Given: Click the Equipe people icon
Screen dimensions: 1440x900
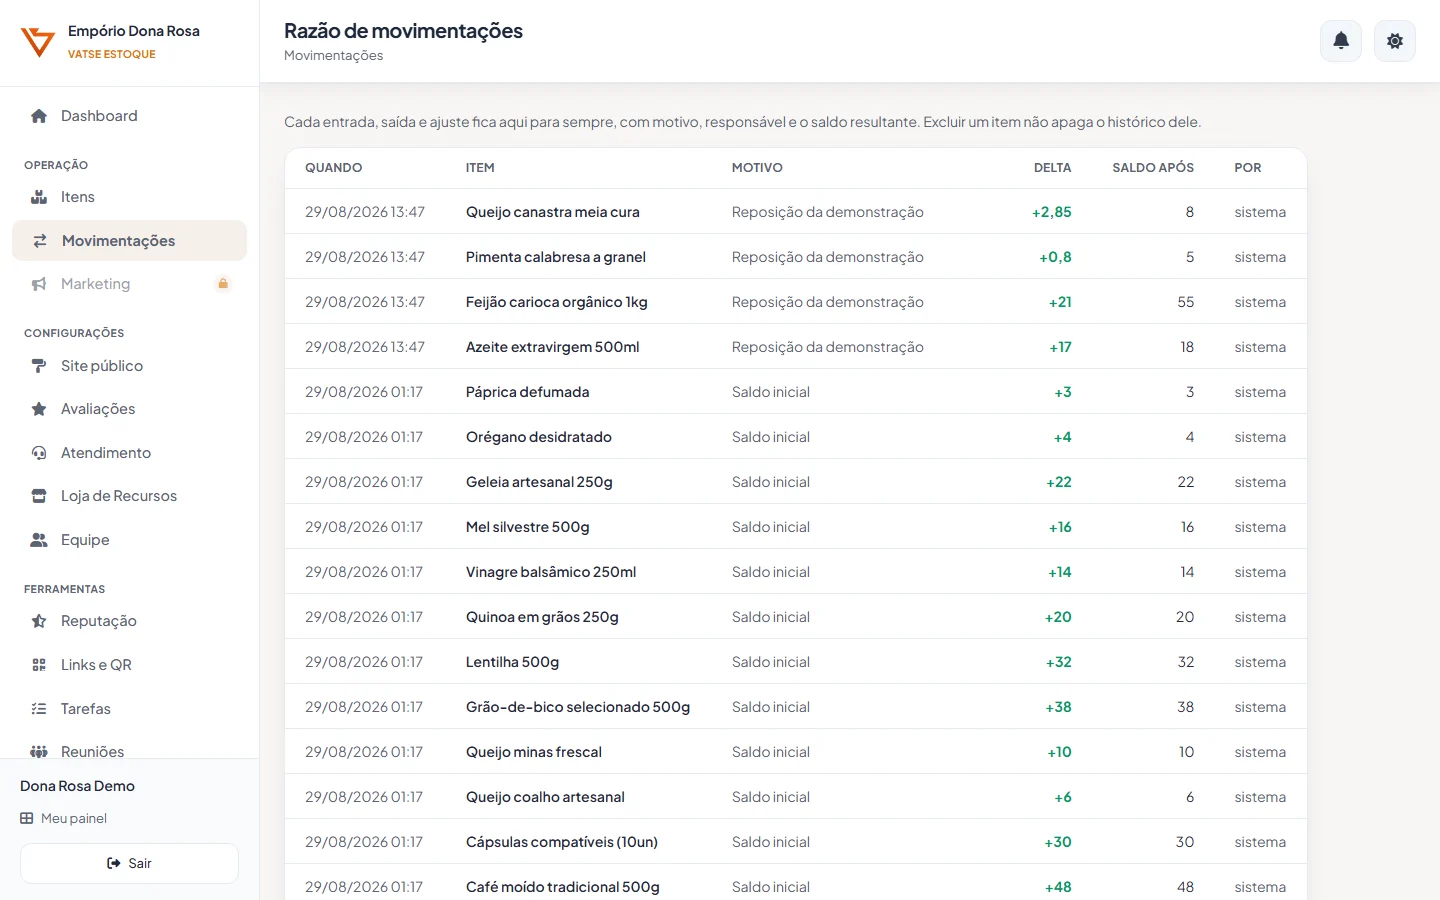Looking at the screenshot, I should pyautogui.click(x=39, y=540).
